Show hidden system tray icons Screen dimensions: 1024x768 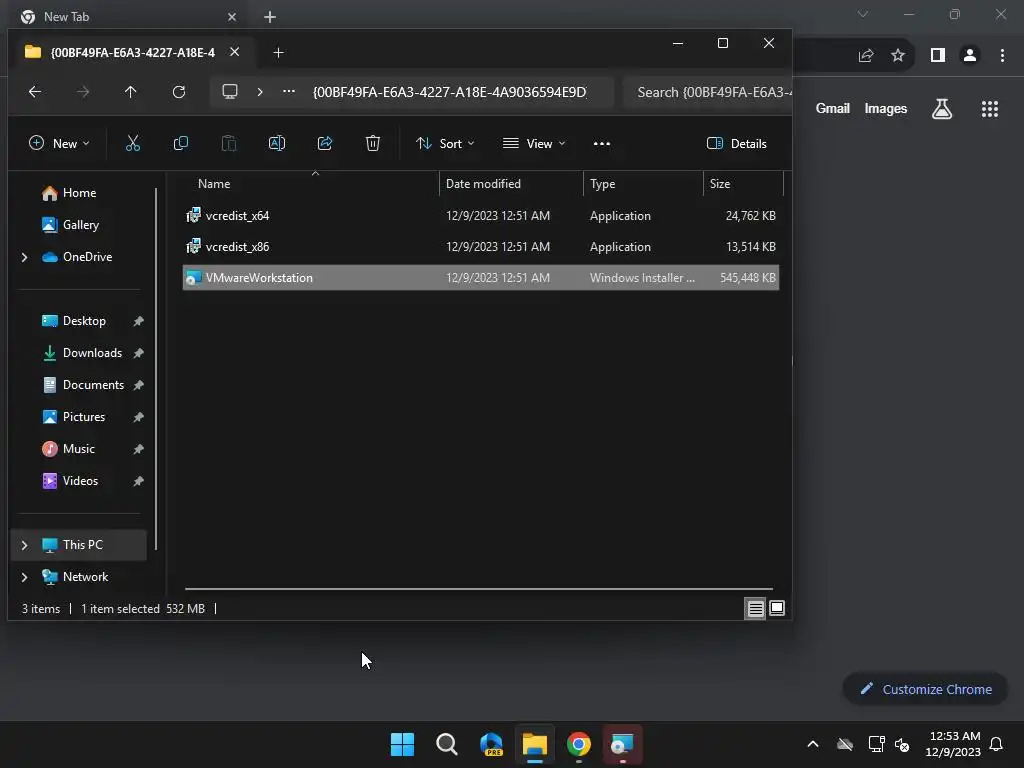[813, 744]
